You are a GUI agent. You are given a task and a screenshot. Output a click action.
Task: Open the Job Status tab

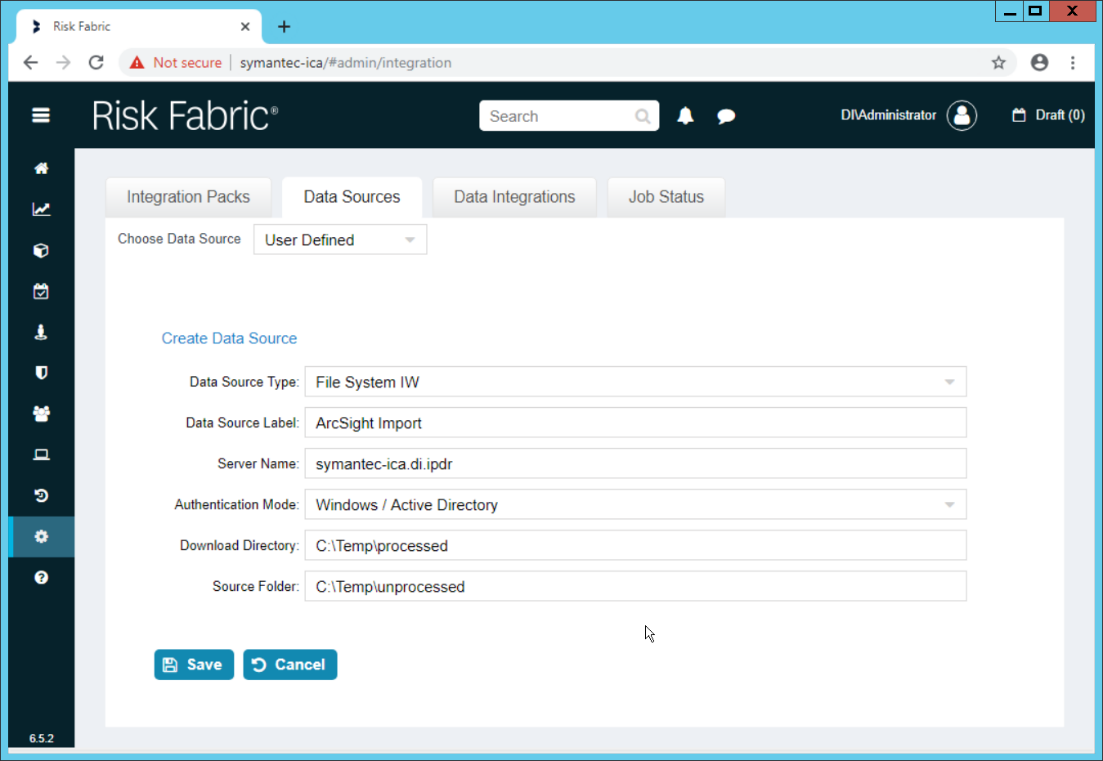pos(666,197)
